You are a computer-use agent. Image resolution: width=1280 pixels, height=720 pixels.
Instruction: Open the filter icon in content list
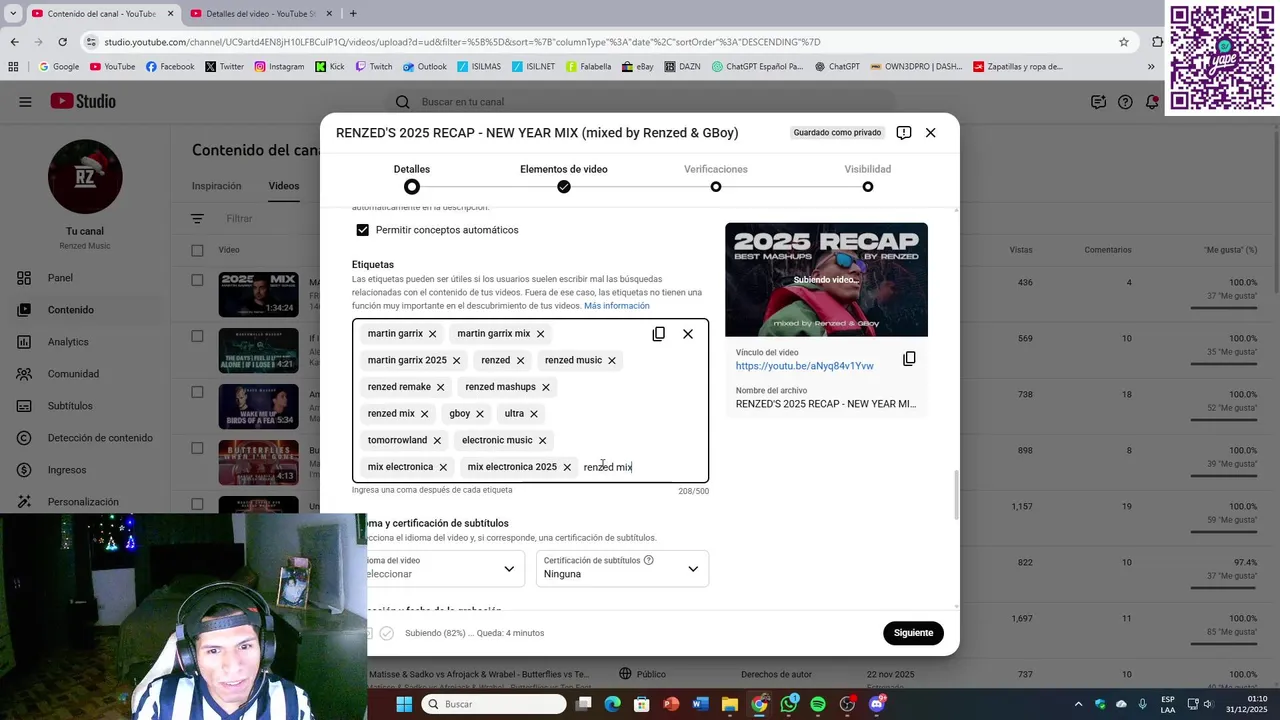tap(197, 219)
